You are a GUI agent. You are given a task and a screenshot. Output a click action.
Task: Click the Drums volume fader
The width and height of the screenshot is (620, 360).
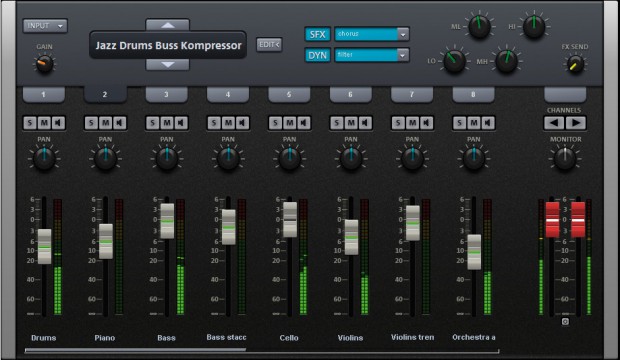[x=44, y=246]
